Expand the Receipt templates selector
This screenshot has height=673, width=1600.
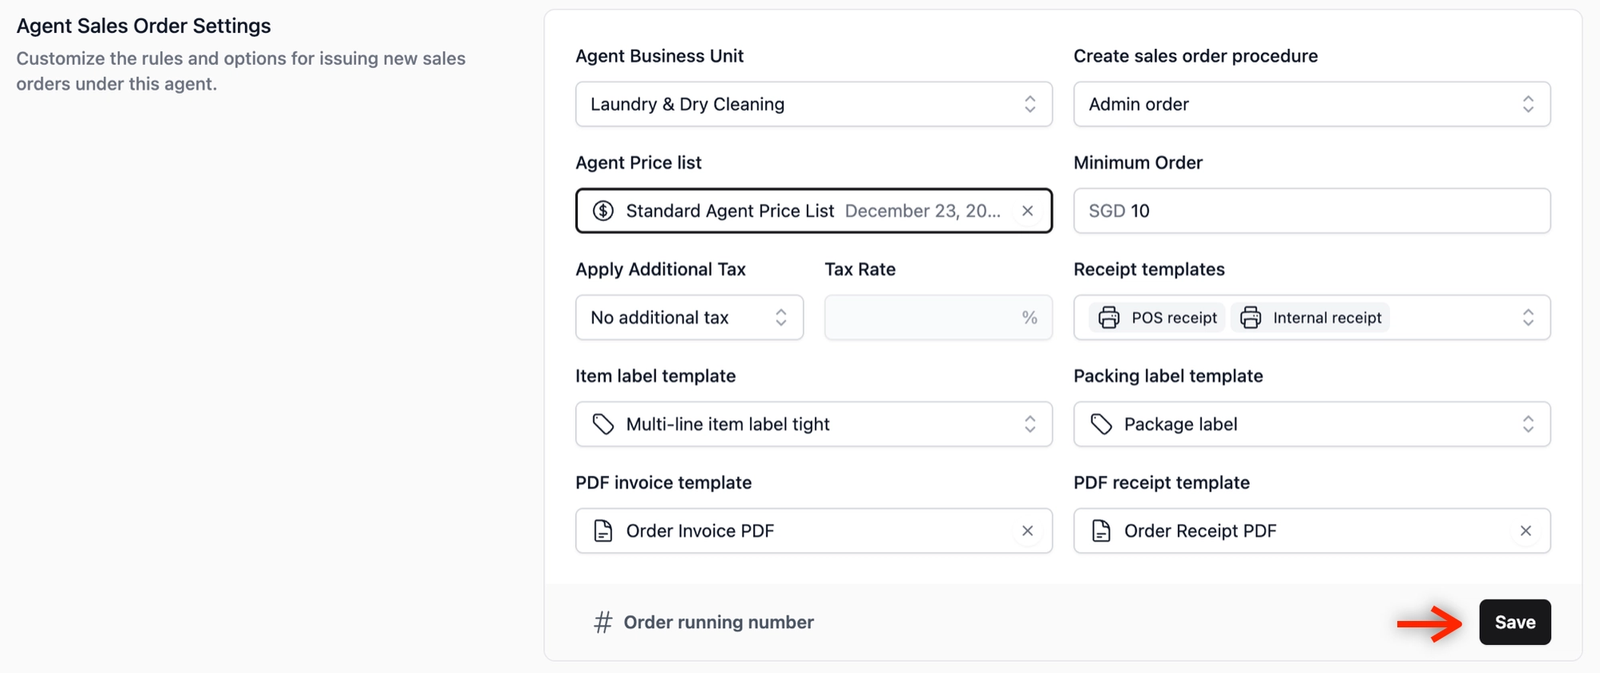coord(1527,318)
